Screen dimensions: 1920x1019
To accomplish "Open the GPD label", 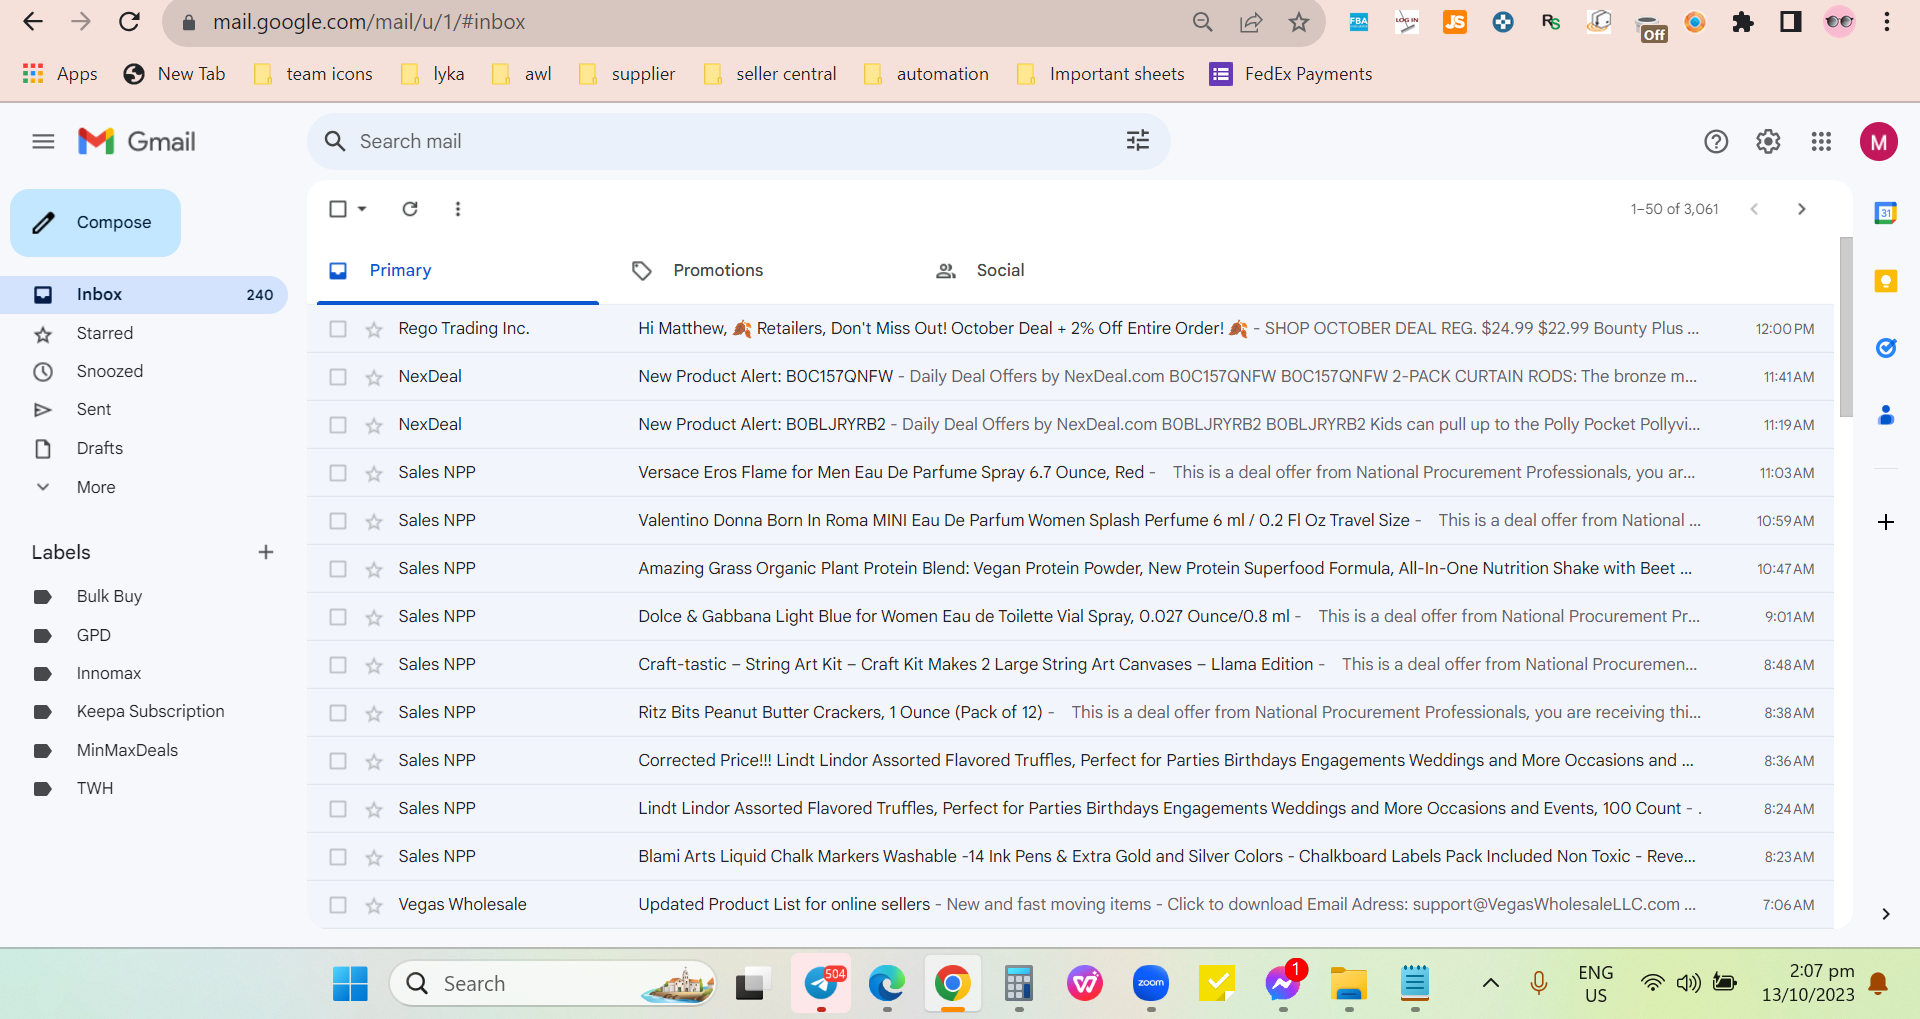I will point(94,635).
